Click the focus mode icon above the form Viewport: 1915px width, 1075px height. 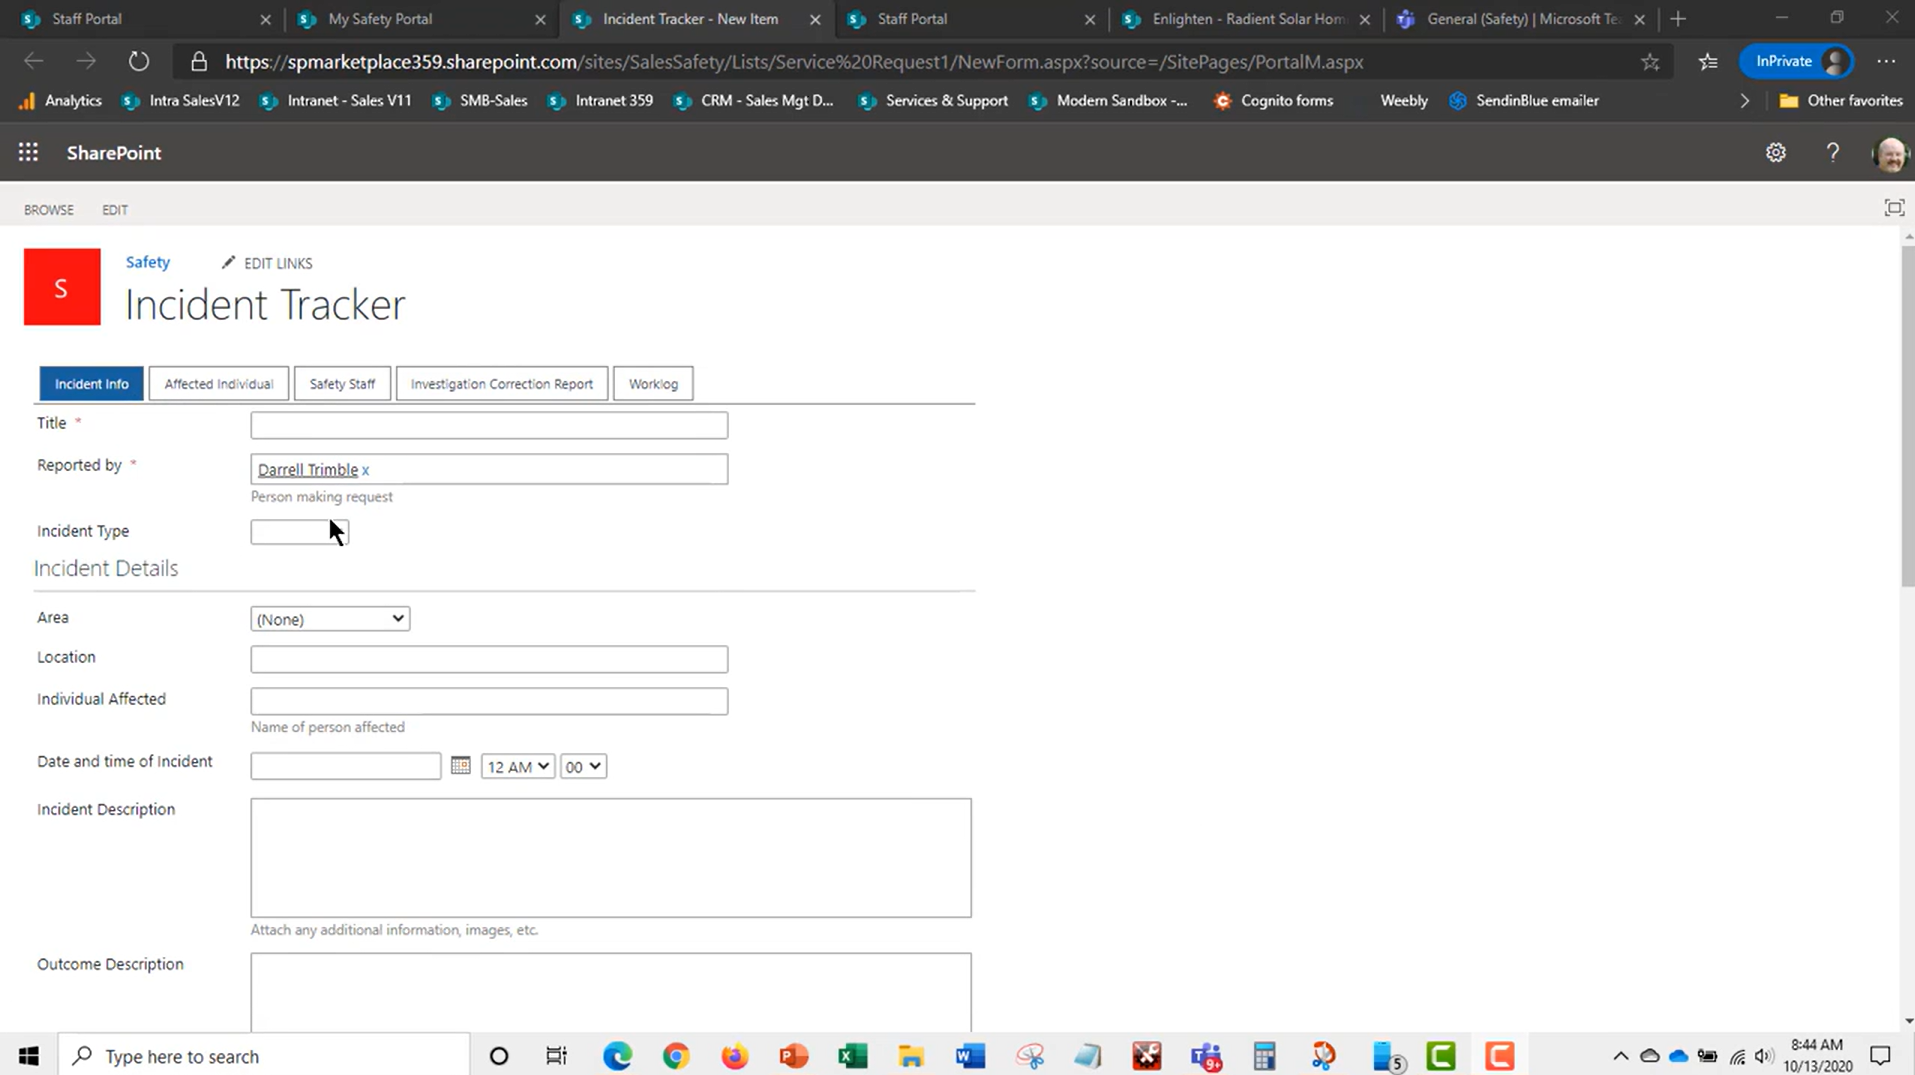click(x=1895, y=207)
